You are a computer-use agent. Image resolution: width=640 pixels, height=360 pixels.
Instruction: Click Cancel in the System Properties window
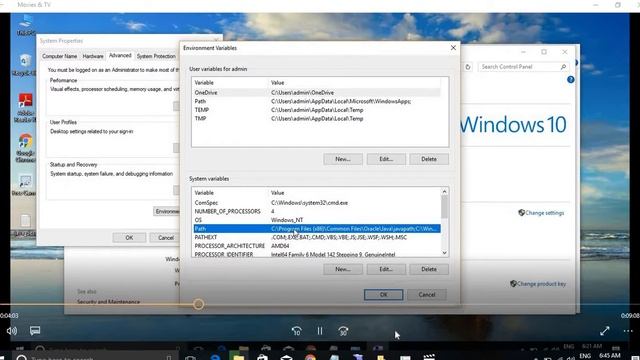click(x=165, y=238)
